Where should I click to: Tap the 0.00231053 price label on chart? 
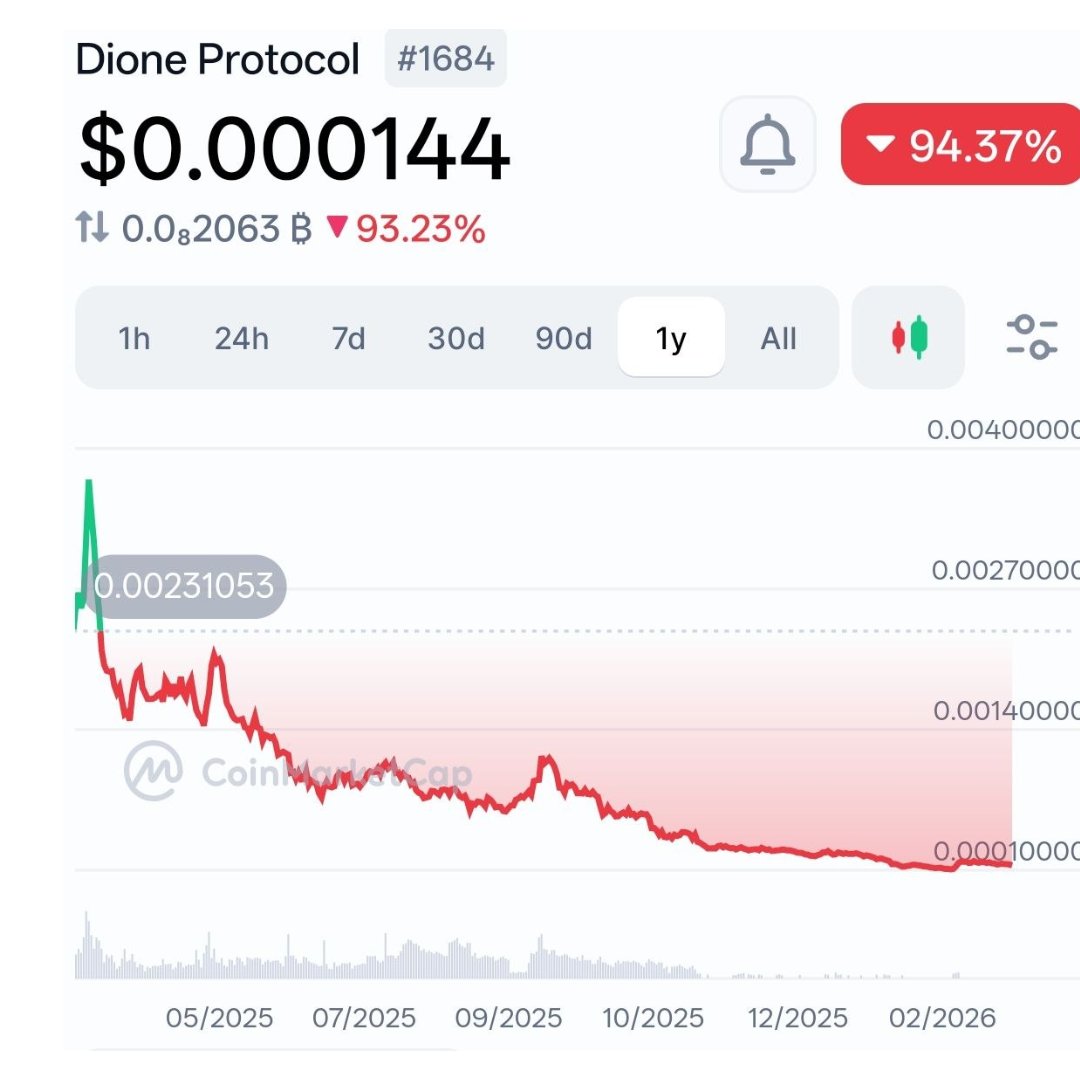184,585
